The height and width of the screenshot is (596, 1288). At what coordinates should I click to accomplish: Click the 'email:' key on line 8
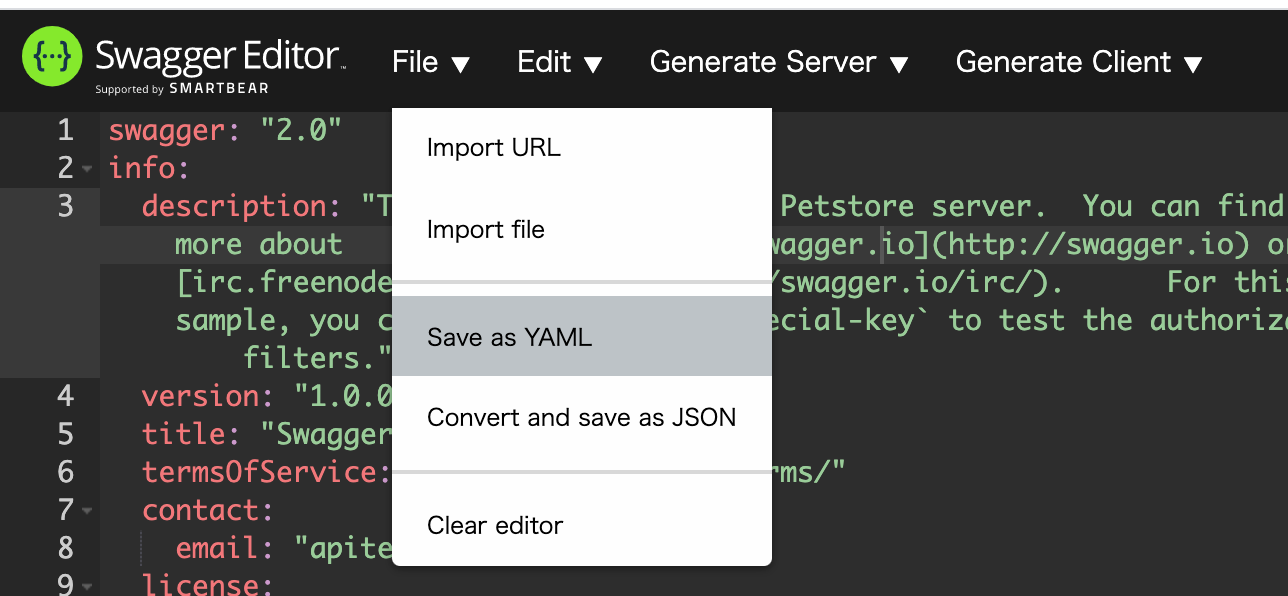(226, 548)
